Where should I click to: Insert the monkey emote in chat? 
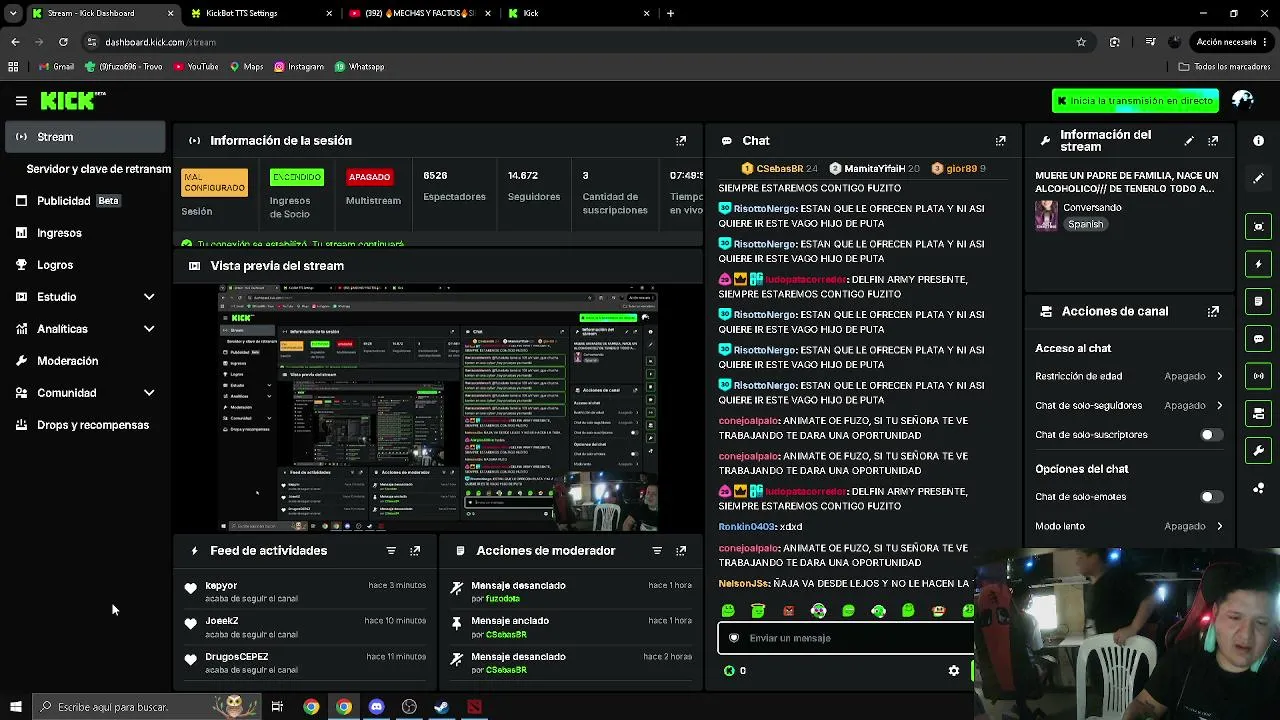938,610
